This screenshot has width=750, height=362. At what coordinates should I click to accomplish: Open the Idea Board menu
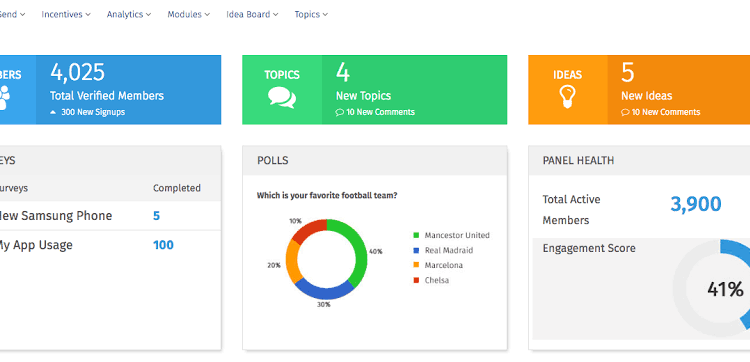pyautogui.click(x=252, y=14)
